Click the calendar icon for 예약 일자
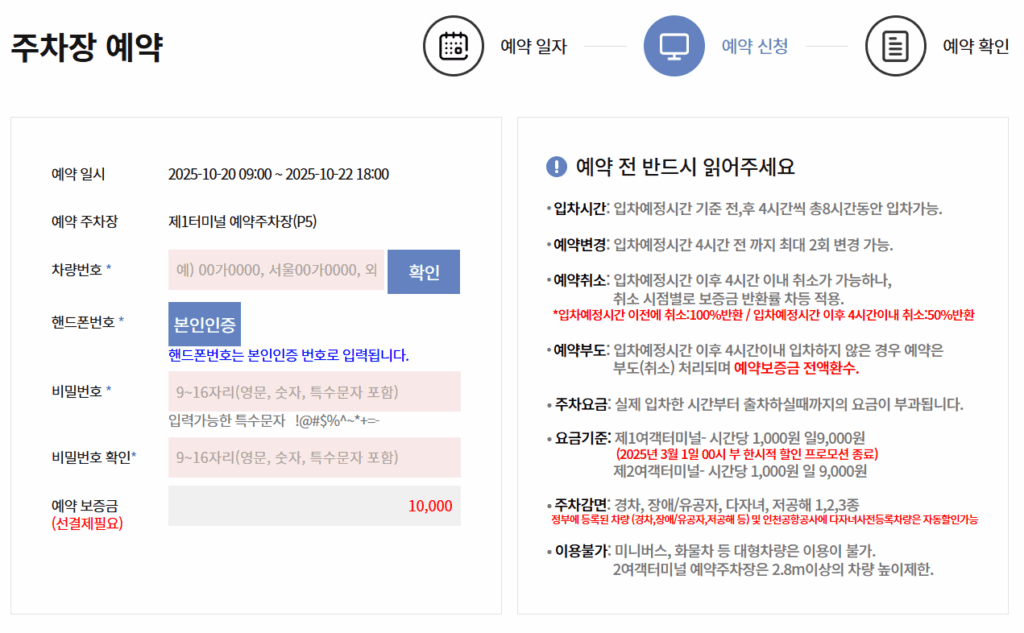 coord(454,46)
